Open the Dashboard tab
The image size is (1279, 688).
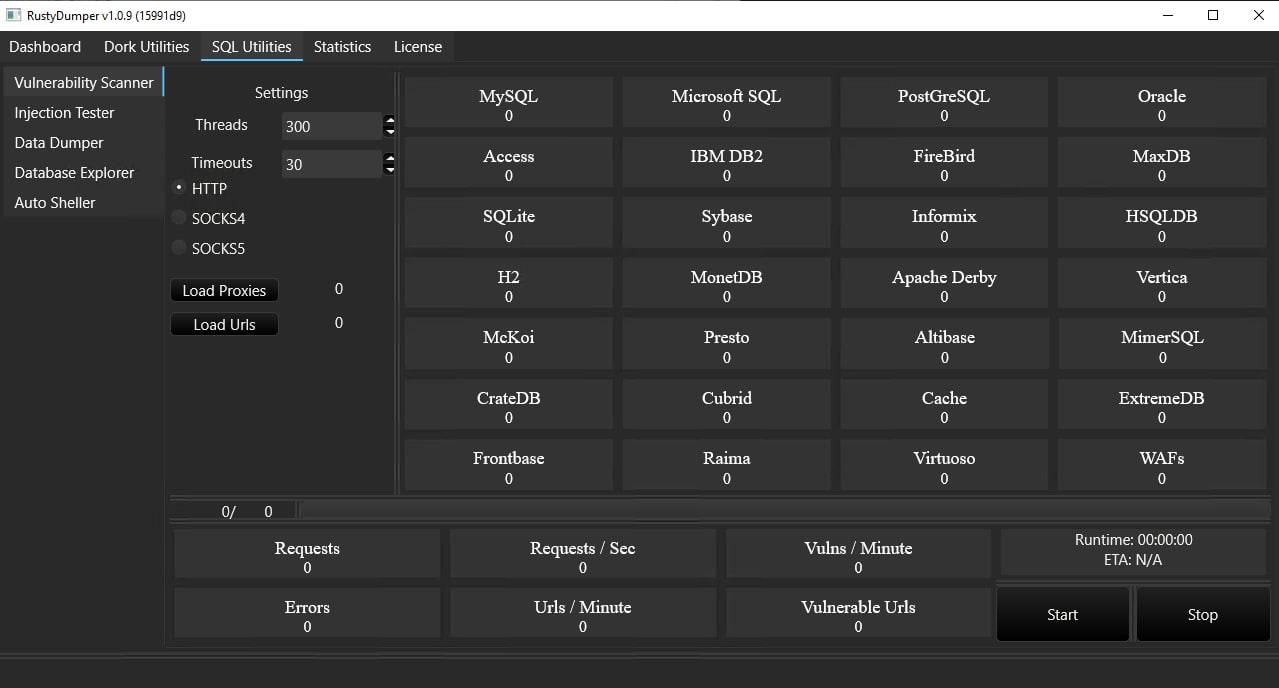(45, 47)
